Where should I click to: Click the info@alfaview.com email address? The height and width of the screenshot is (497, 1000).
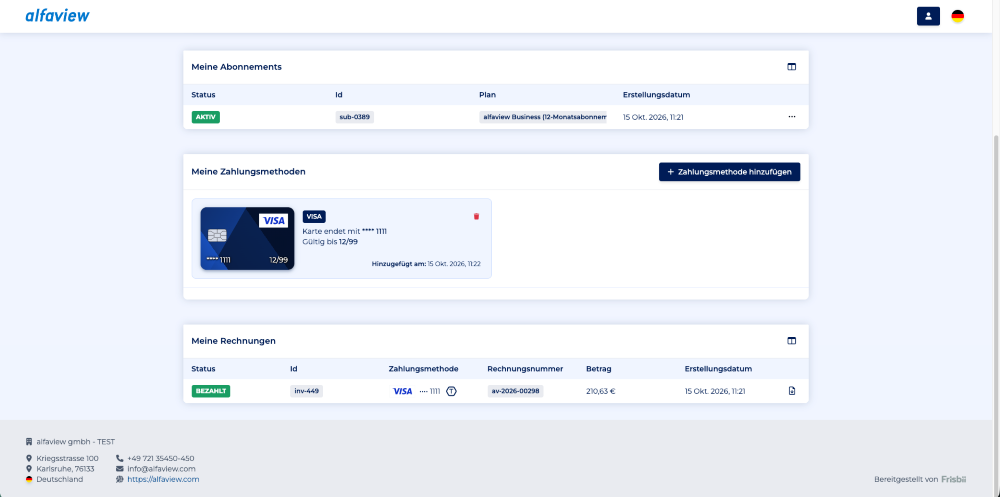click(161, 469)
